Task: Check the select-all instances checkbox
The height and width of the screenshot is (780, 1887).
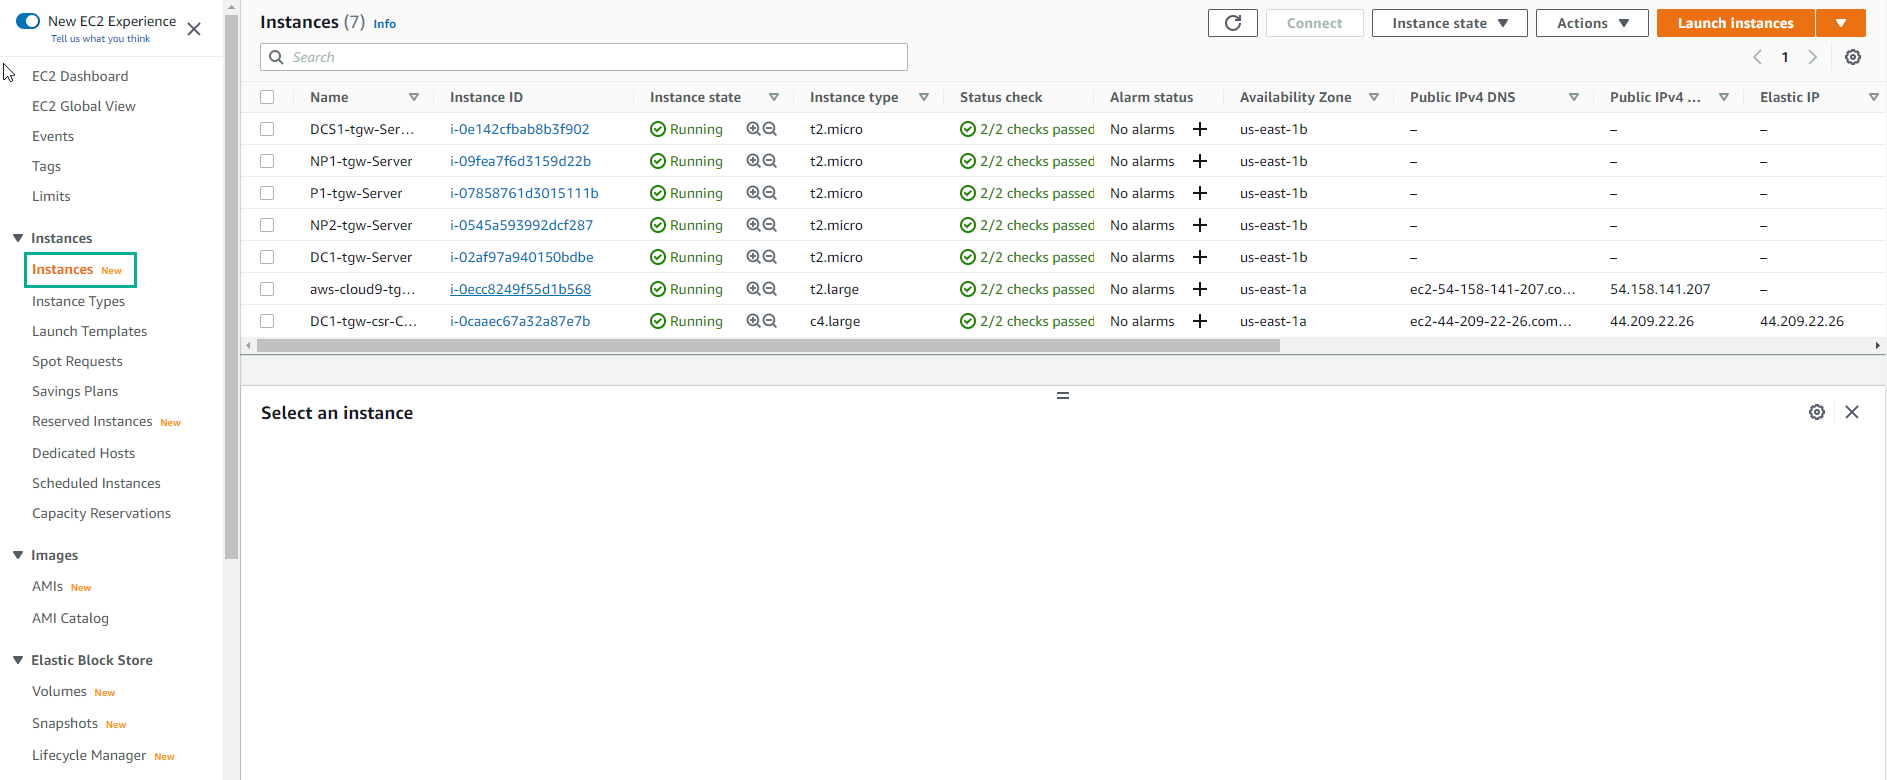Action: tap(267, 97)
